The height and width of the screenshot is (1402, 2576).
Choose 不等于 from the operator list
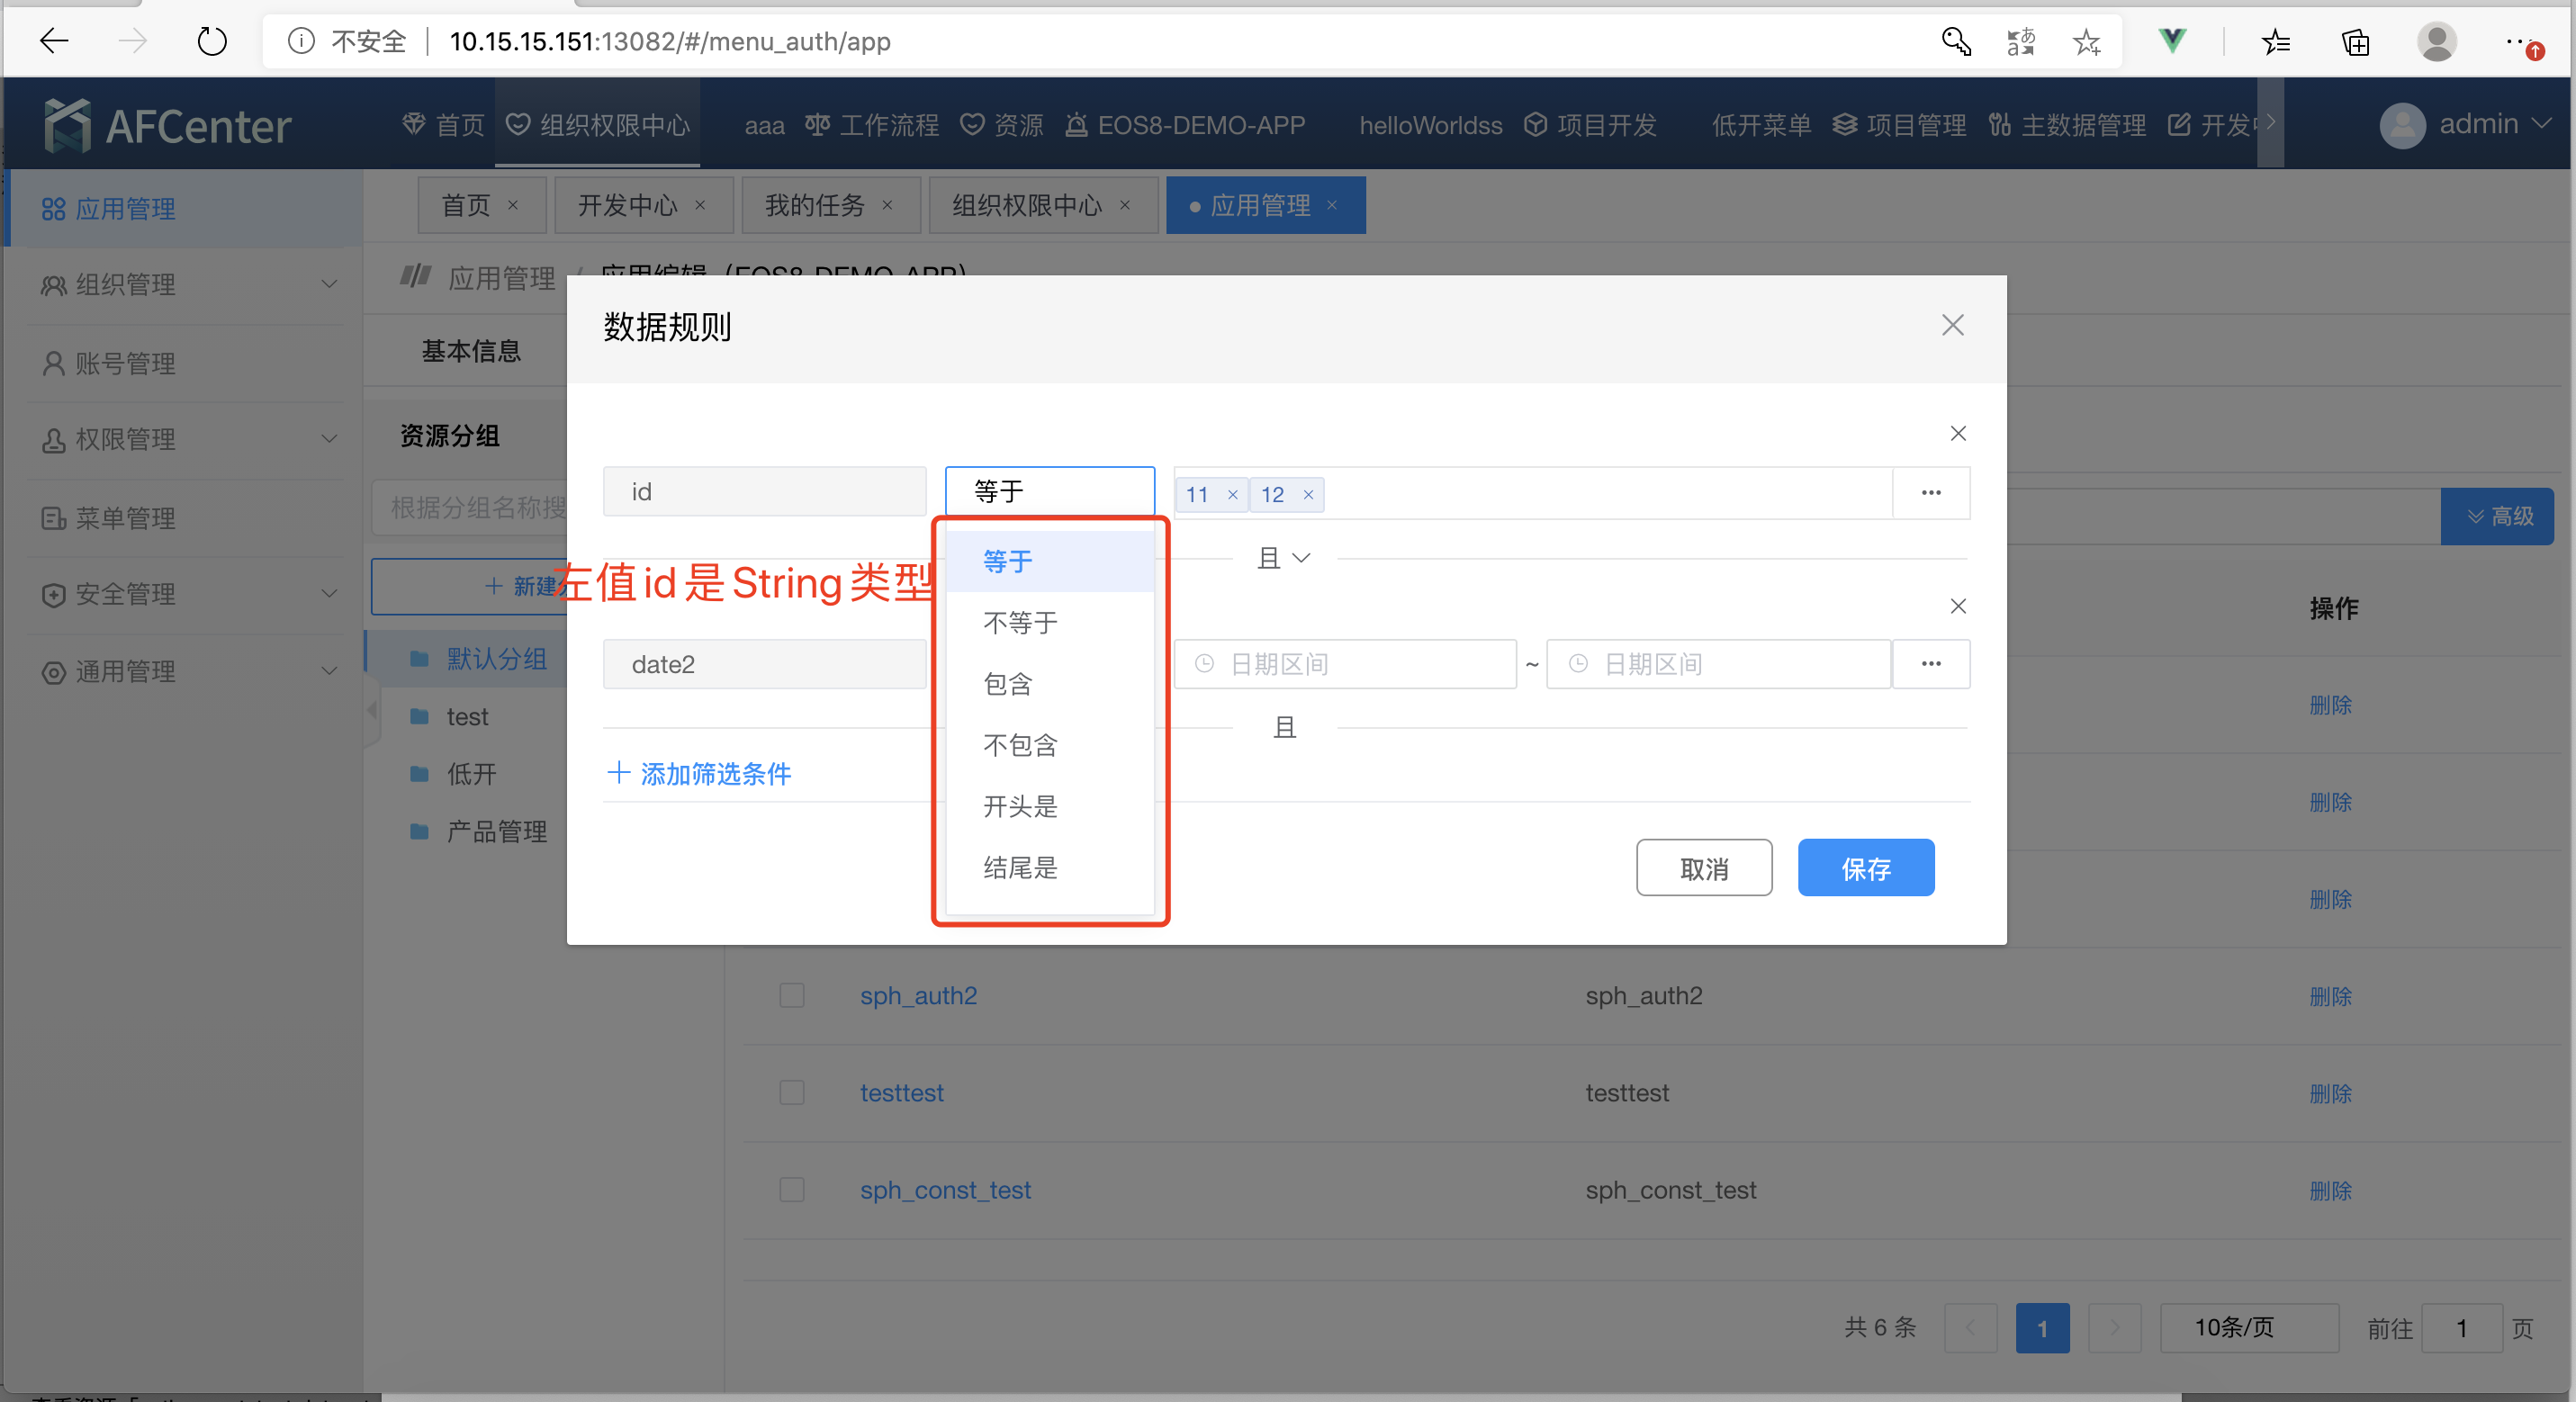point(1020,623)
